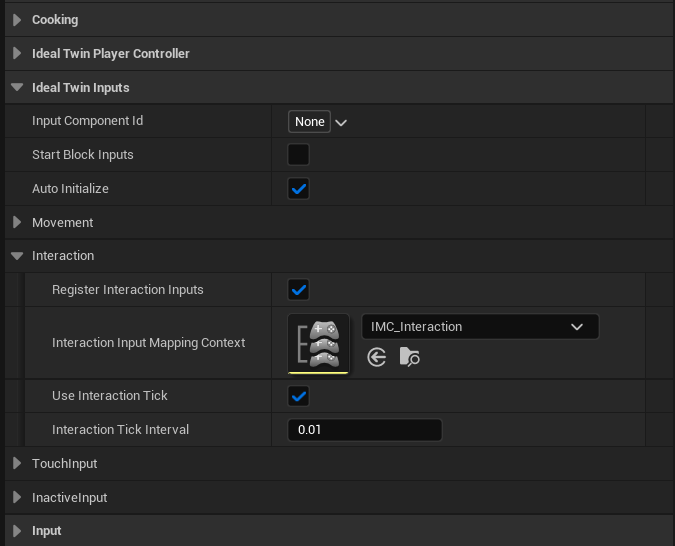Viewport: 675px width, 546px height.
Task: Click the Interaction Tick Interval value field
Action: point(364,430)
